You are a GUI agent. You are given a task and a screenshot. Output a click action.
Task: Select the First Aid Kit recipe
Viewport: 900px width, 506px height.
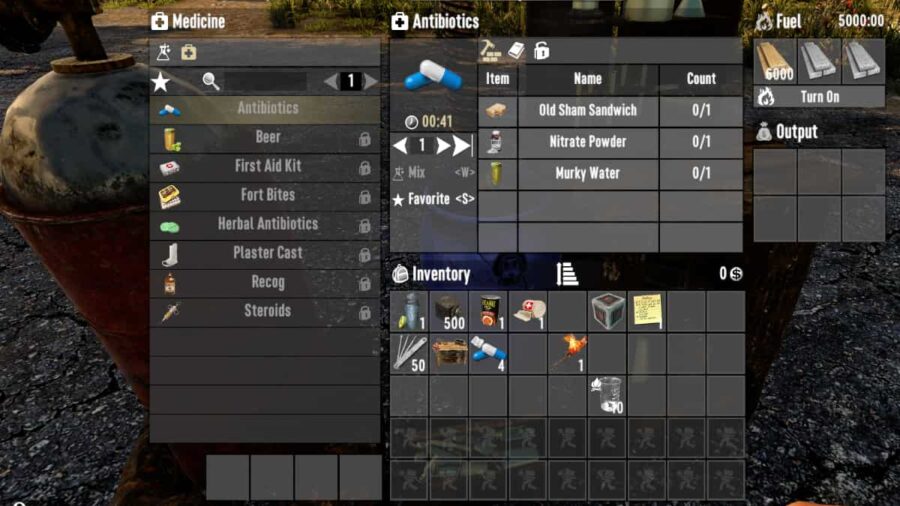265,166
